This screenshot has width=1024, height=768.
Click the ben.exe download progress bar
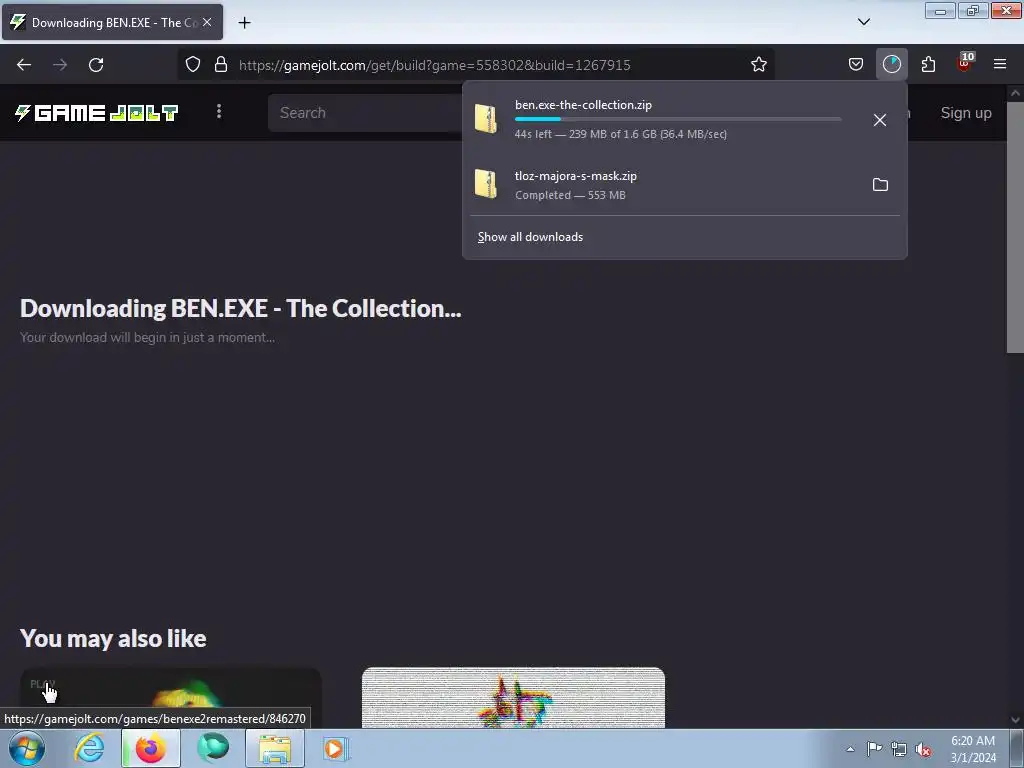tap(678, 120)
